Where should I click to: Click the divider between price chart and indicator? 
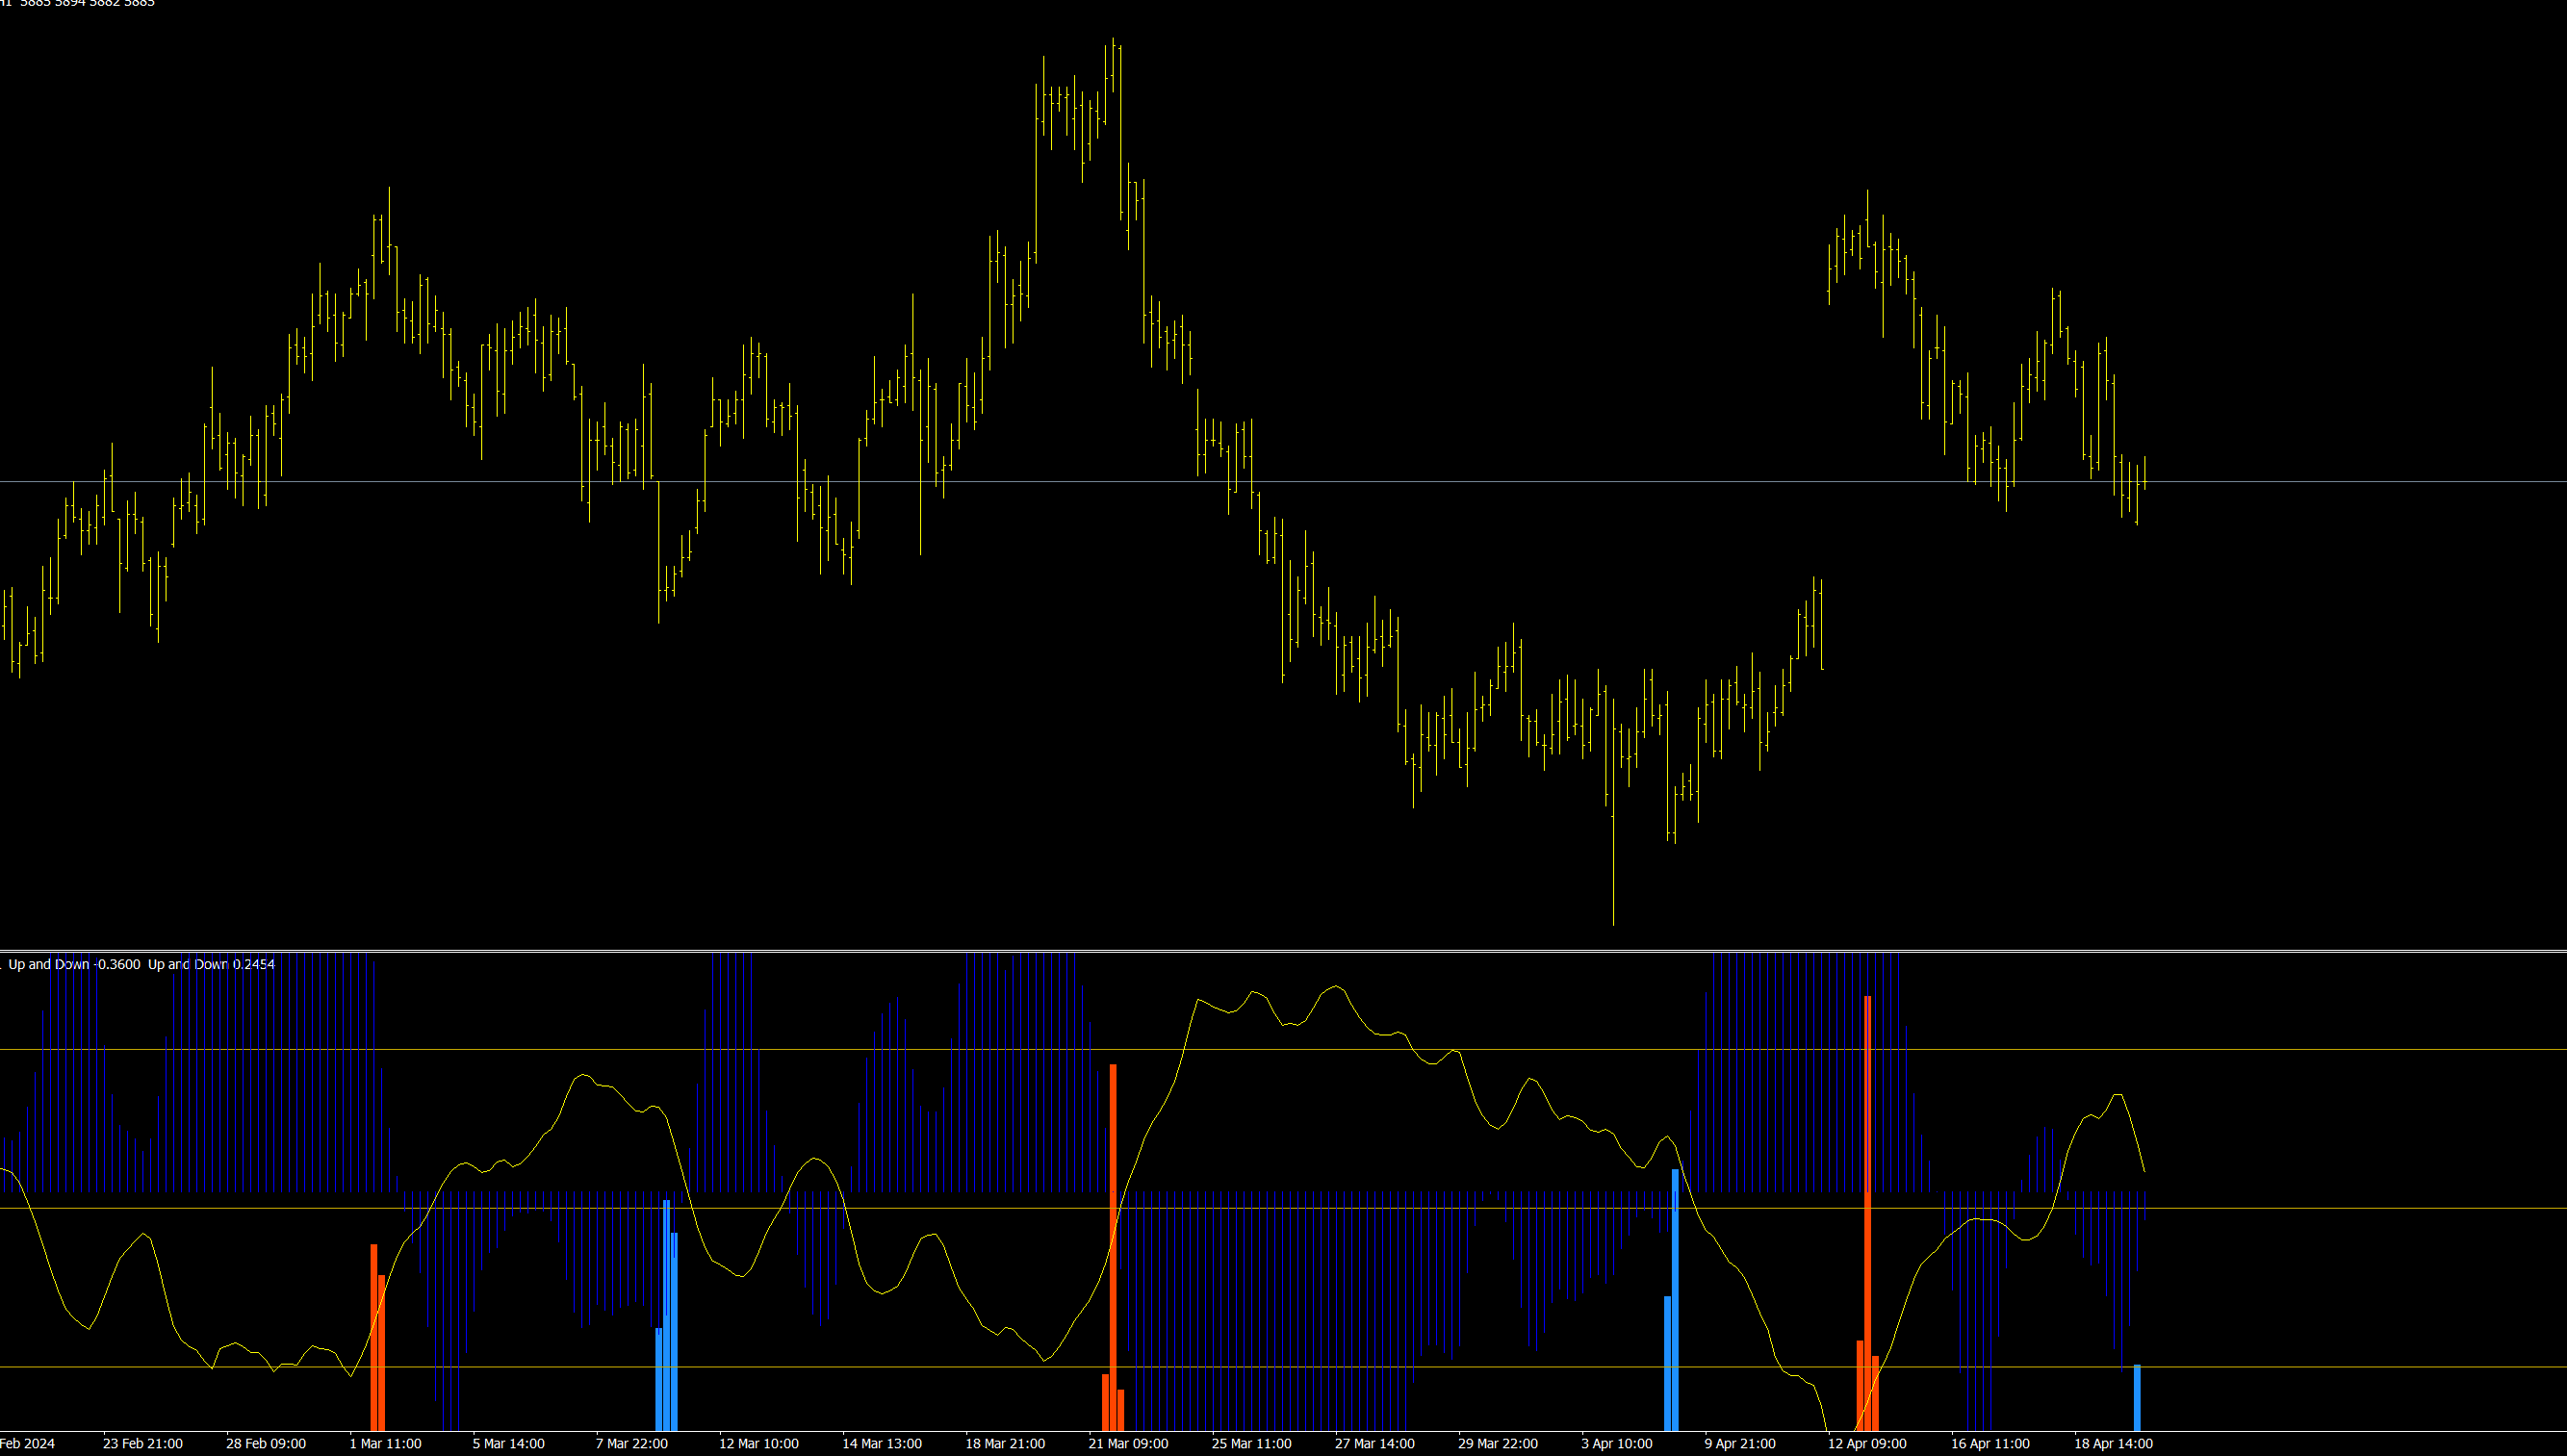(1283, 950)
